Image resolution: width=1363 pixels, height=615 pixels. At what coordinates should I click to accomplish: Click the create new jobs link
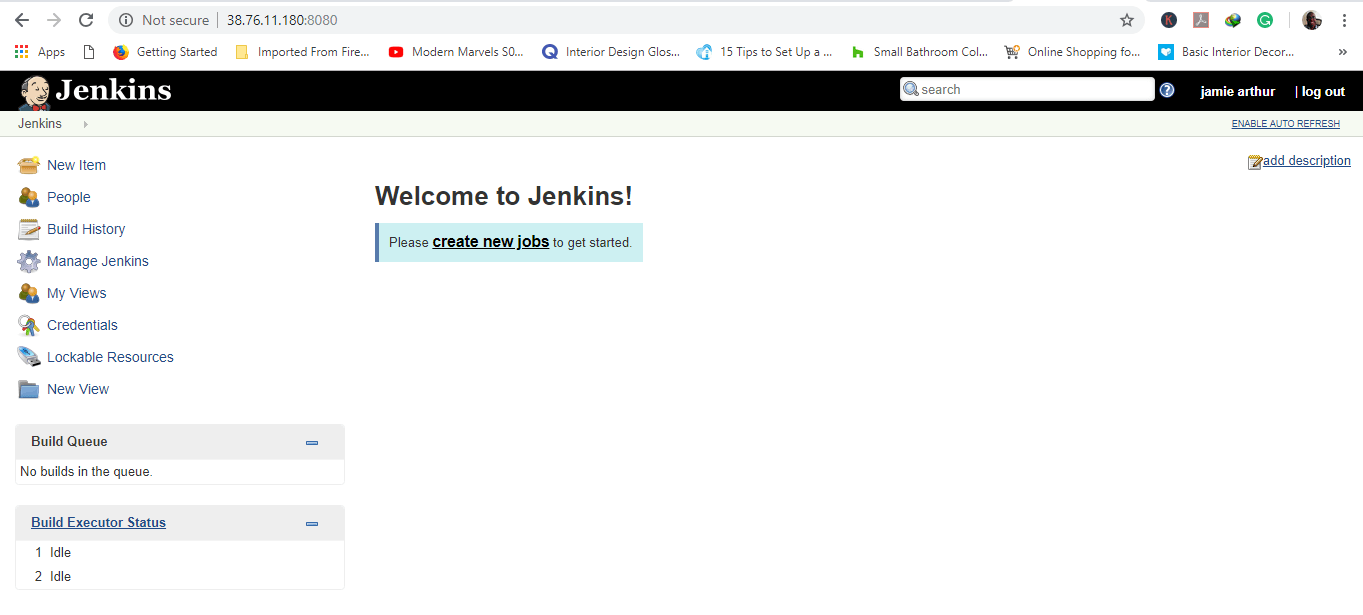pyautogui.click(x=491, y=242)
